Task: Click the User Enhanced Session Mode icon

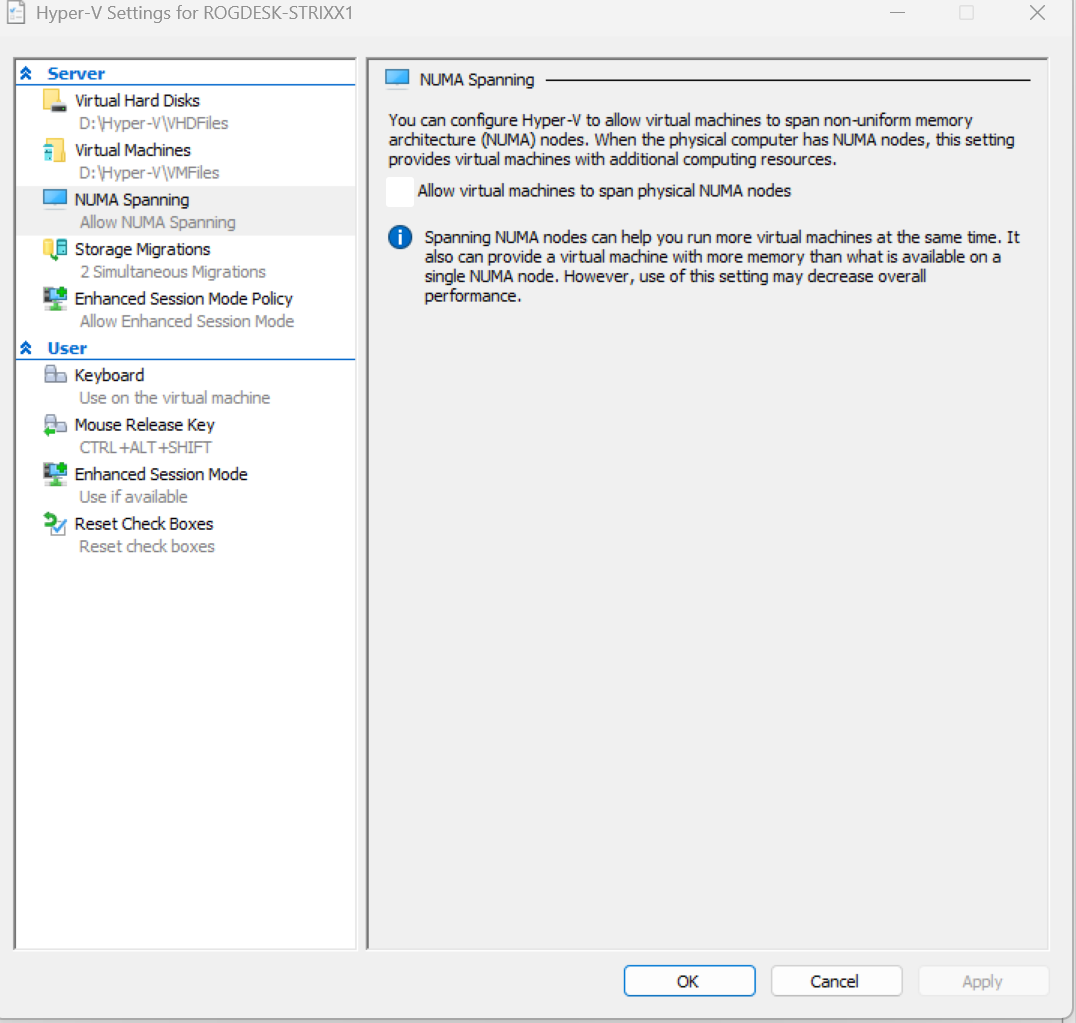Action: coord(54,474)
